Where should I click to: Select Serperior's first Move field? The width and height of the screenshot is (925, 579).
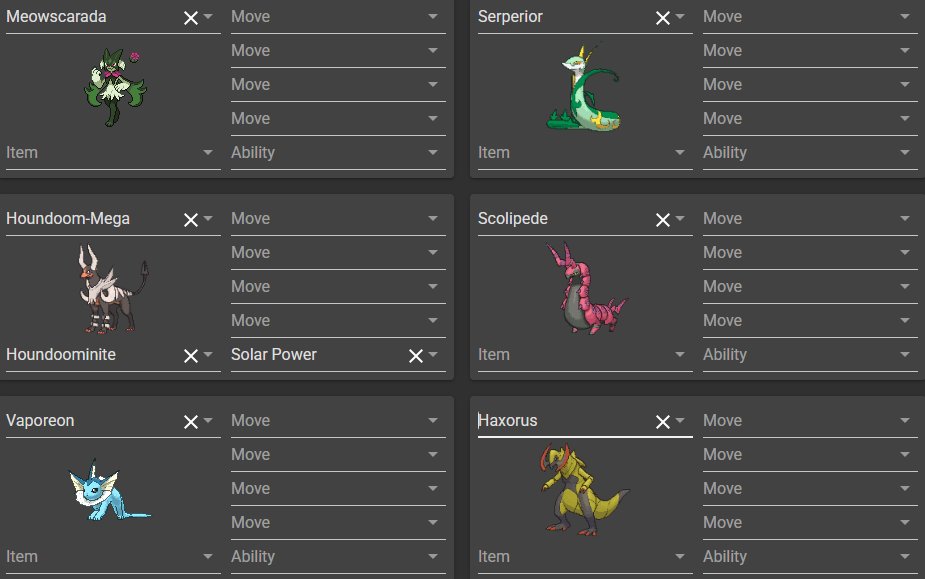(x=810, y=17)
